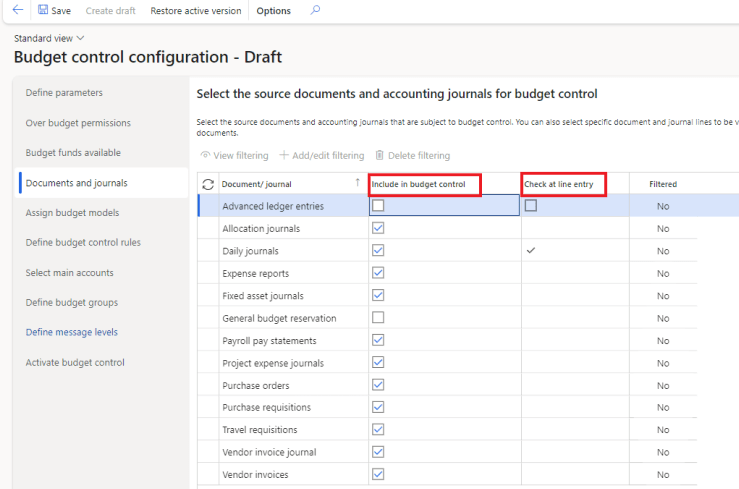Click Restore active version button

click(x=195, y=11)
